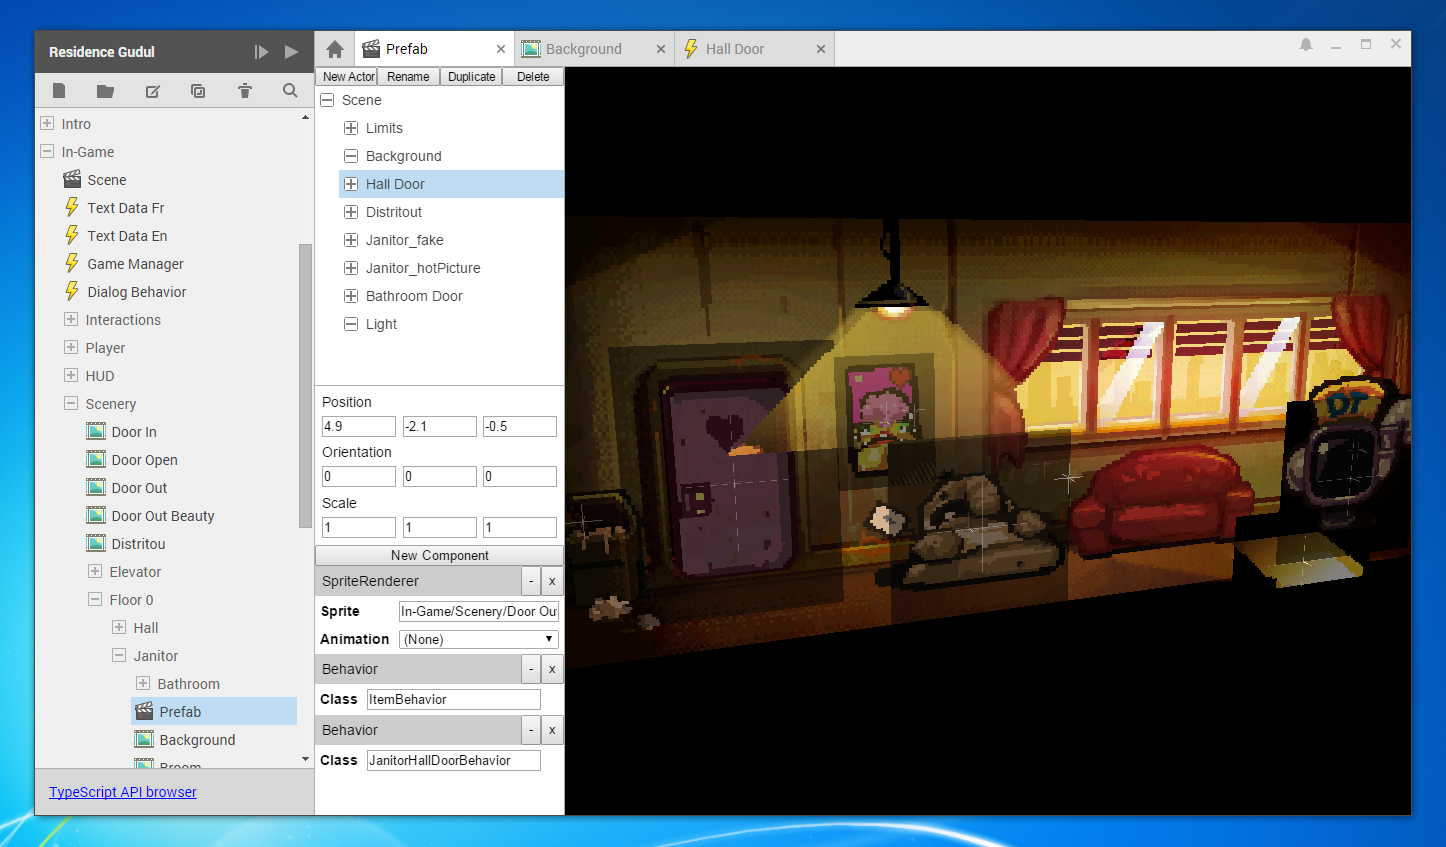The image size is (1446, 847).
Task: Expand the Player folder
Action: [71, 348]
